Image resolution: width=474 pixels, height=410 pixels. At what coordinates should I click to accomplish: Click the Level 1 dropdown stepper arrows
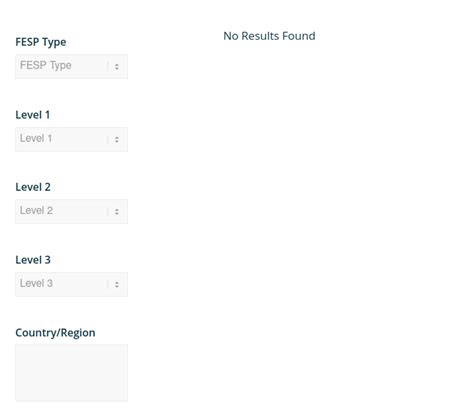click(117, 139)
